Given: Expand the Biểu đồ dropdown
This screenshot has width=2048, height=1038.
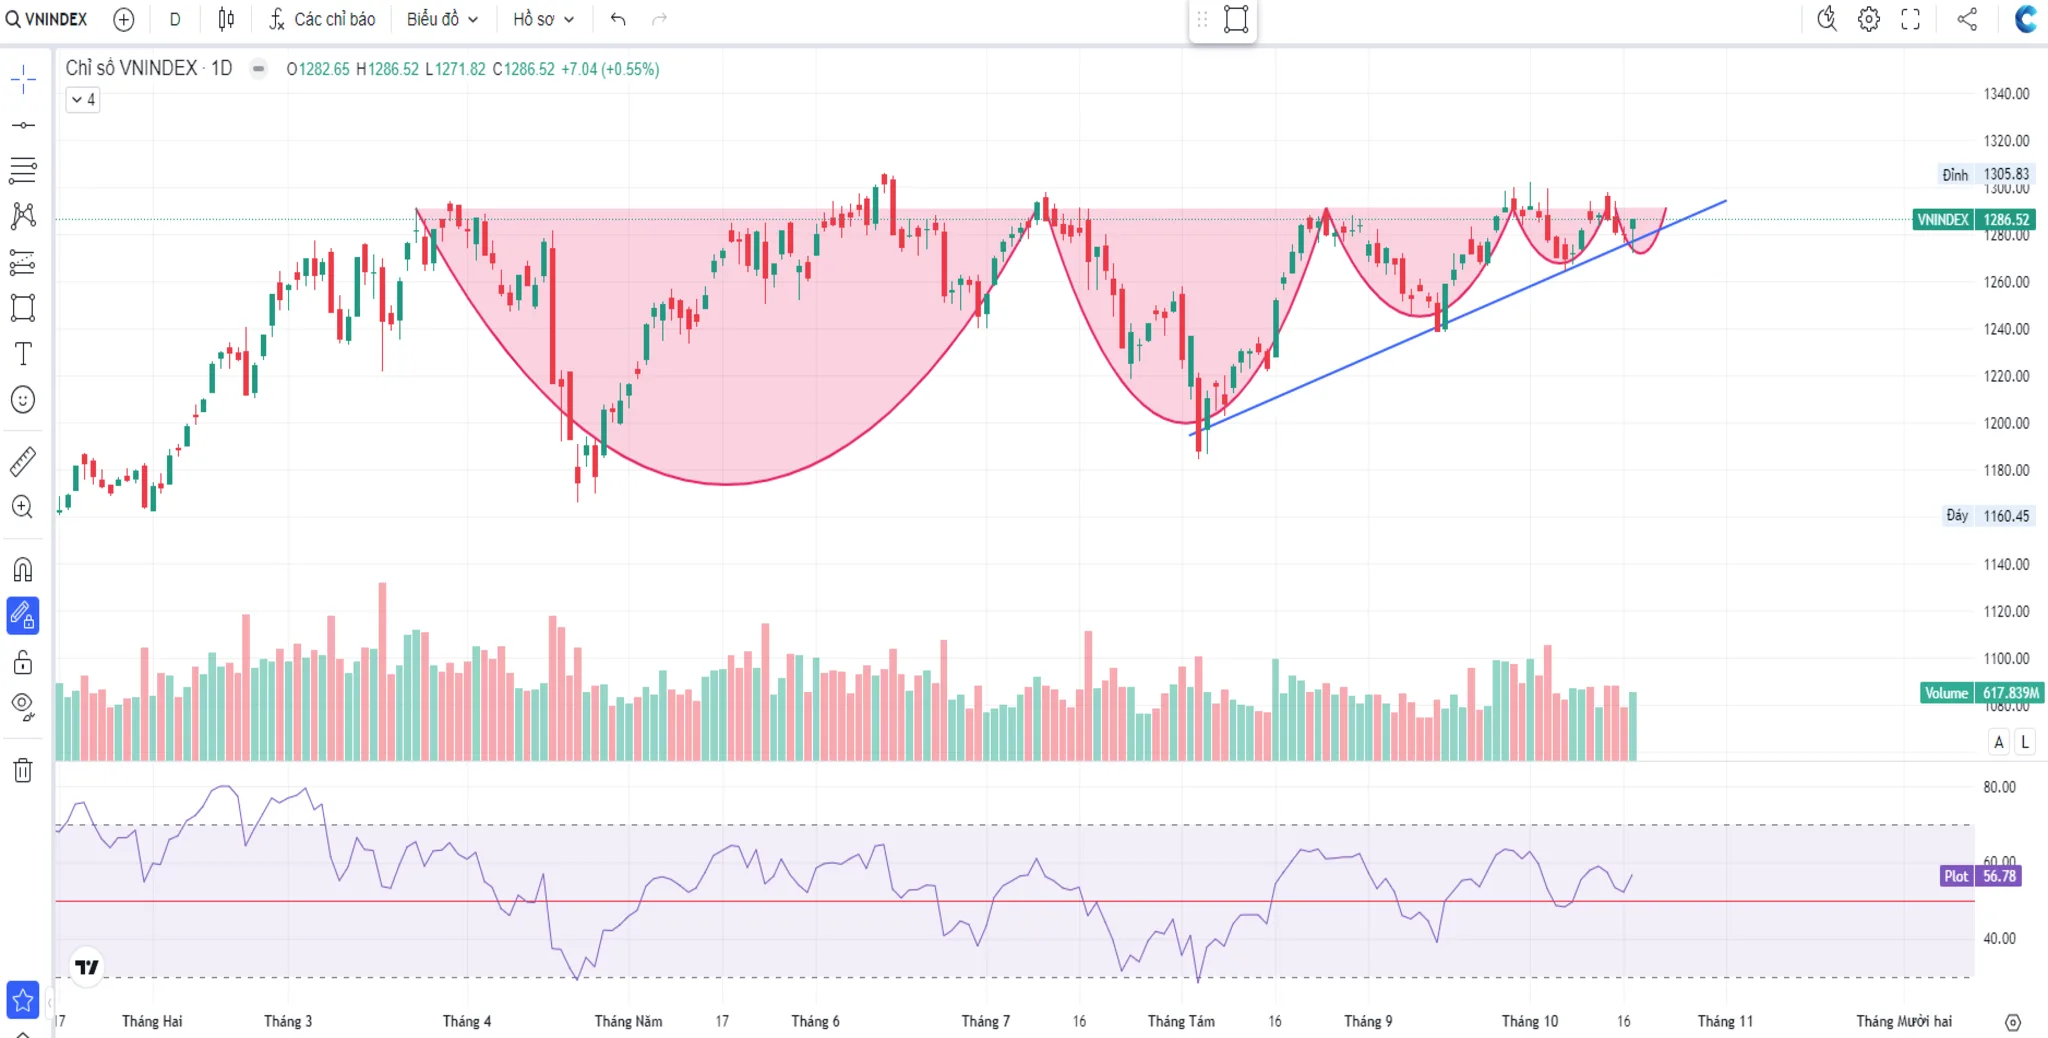Looking at the screenshot, I should pos(443,19).
